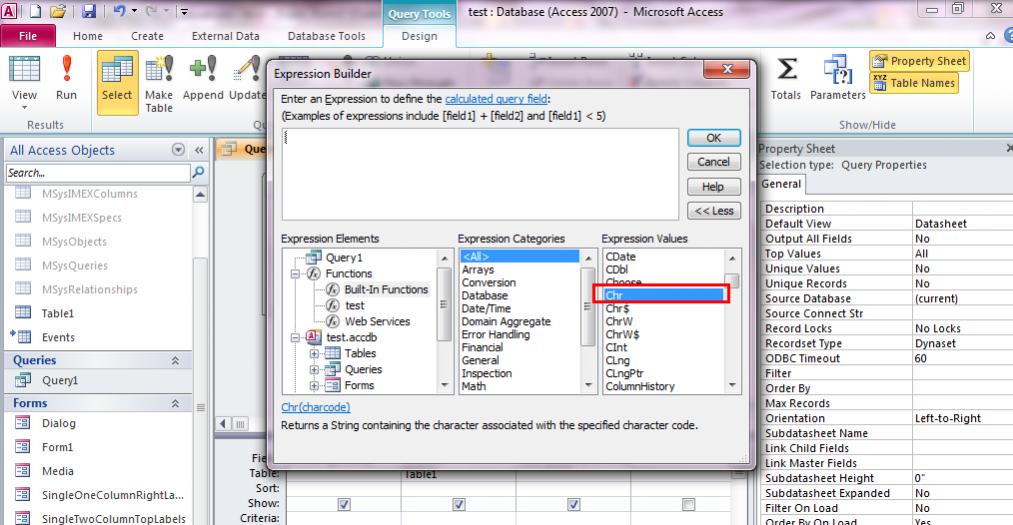Choose the Date/Time expression category
The width and height of the screenshot is (1013, 525).
click(486, 309)
